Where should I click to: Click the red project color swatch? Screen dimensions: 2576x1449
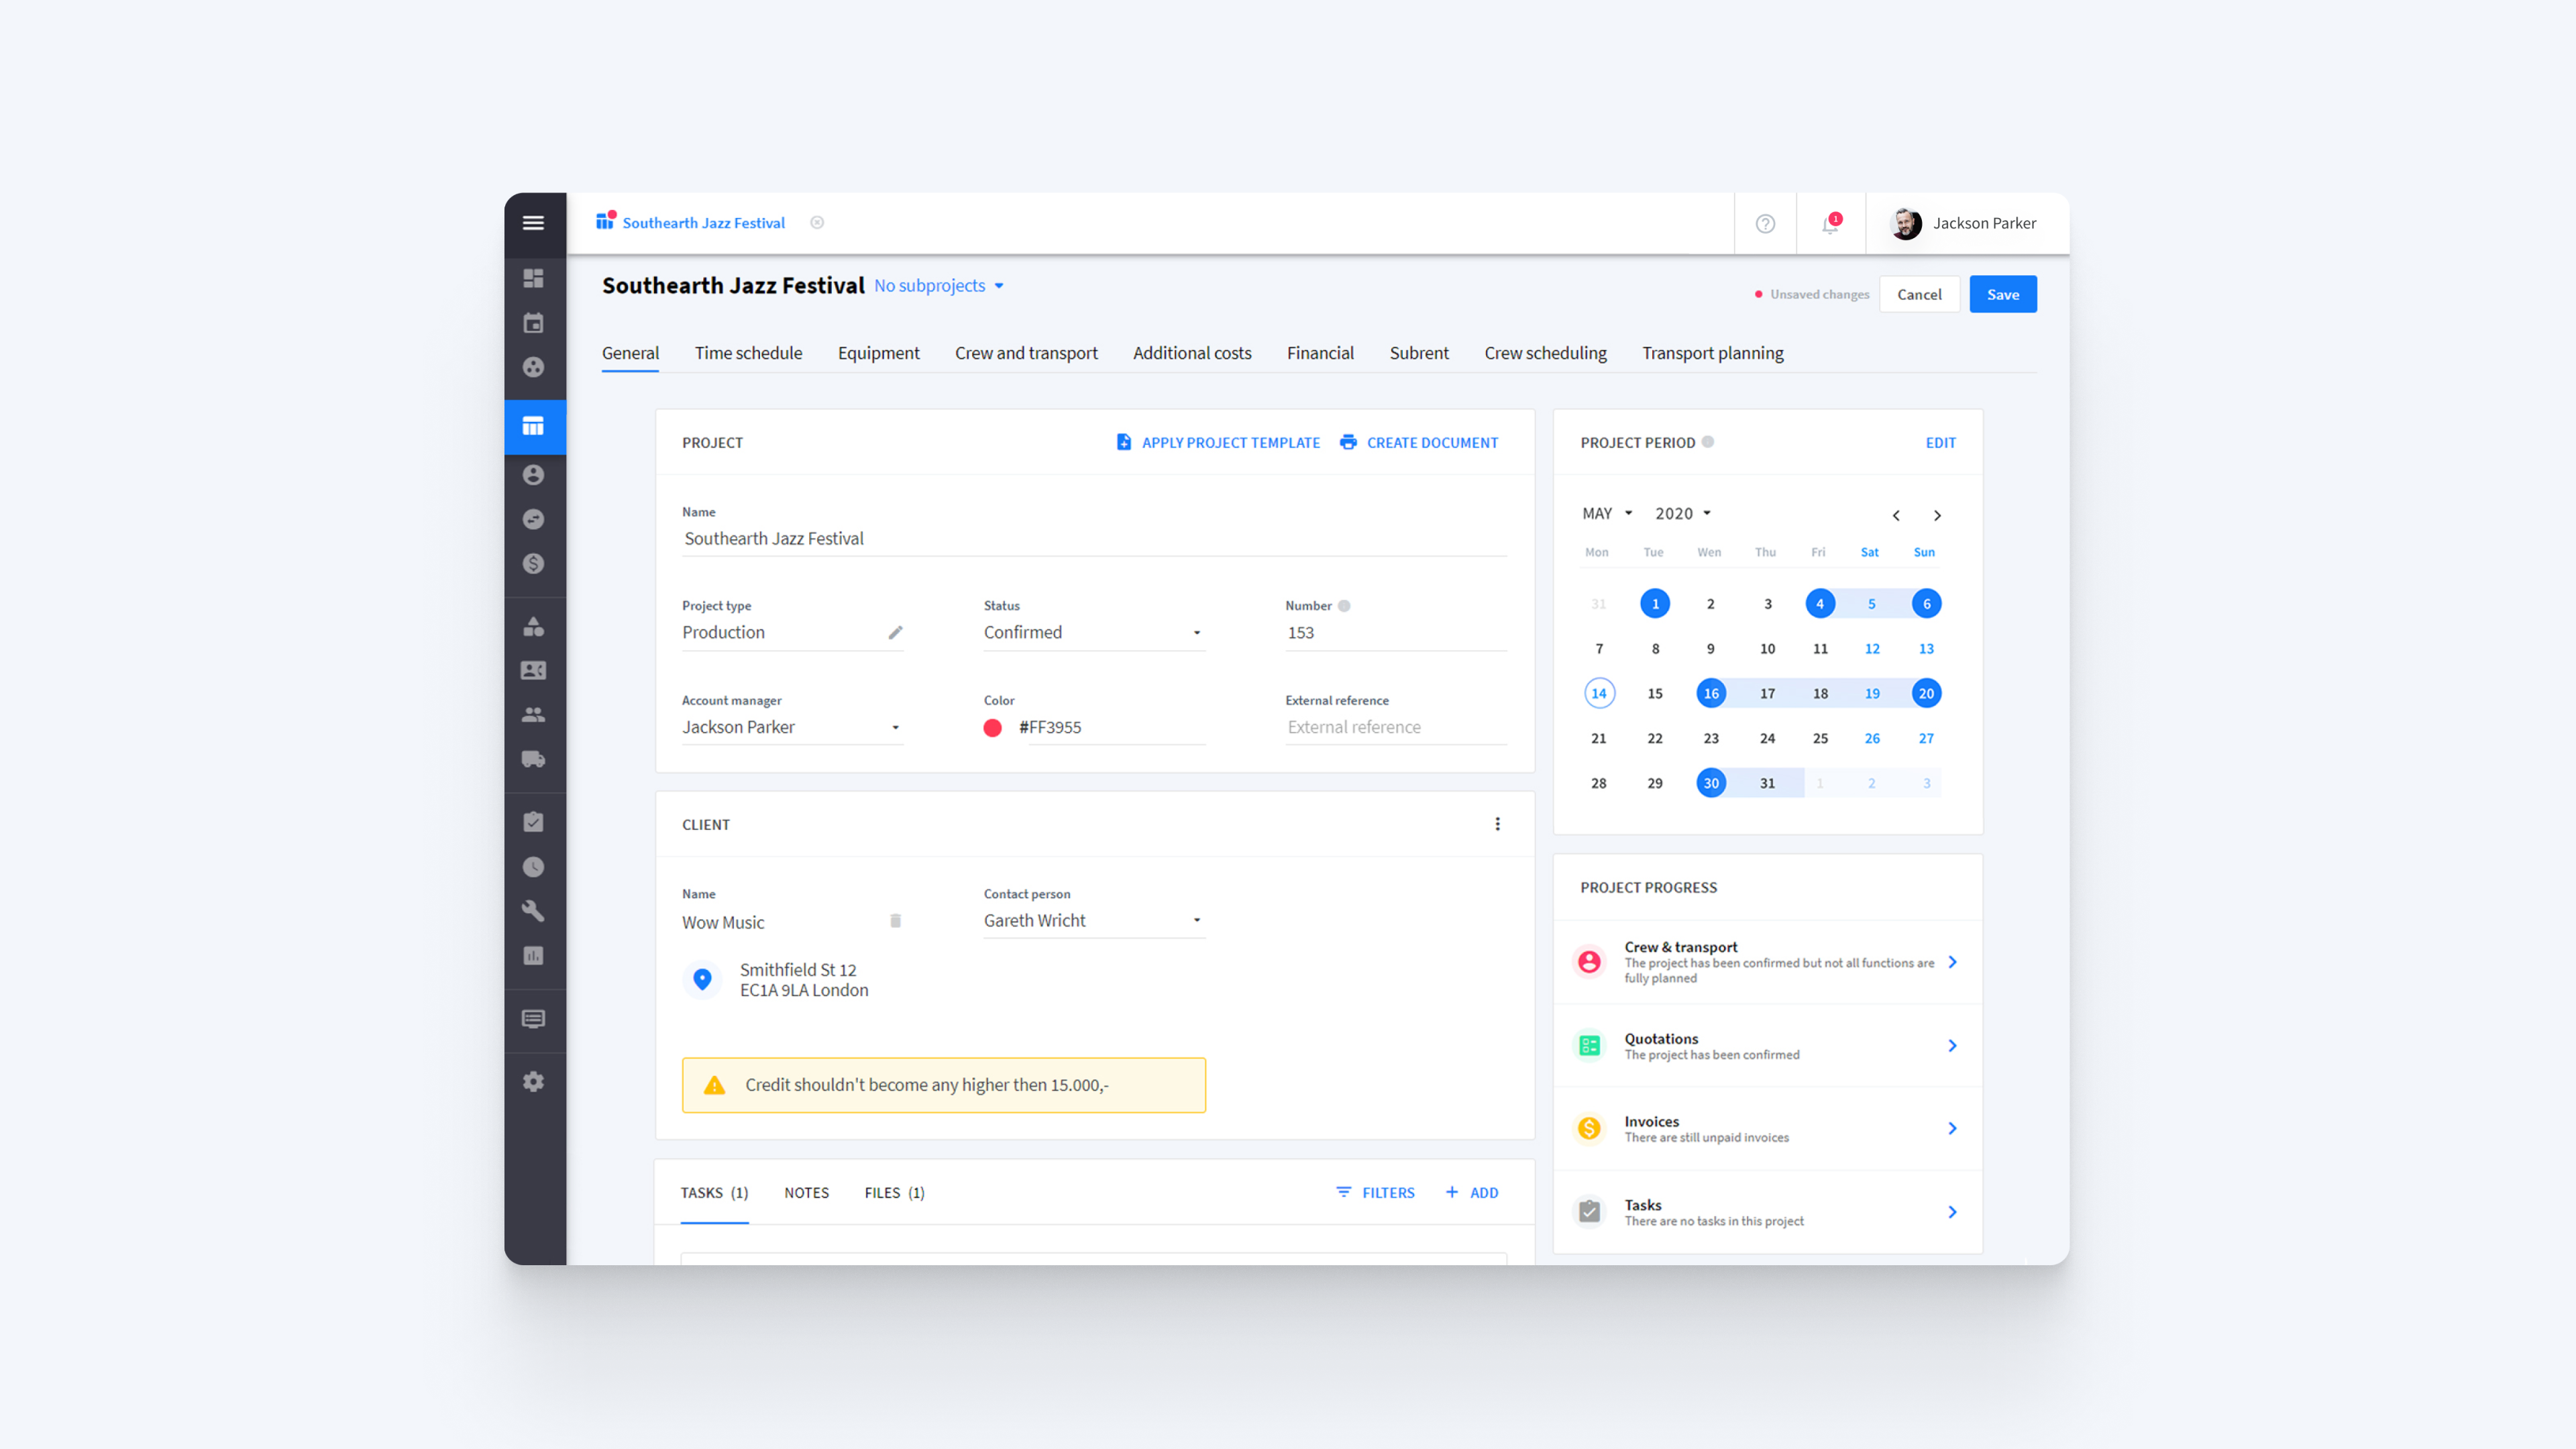(x=993, y=727)
